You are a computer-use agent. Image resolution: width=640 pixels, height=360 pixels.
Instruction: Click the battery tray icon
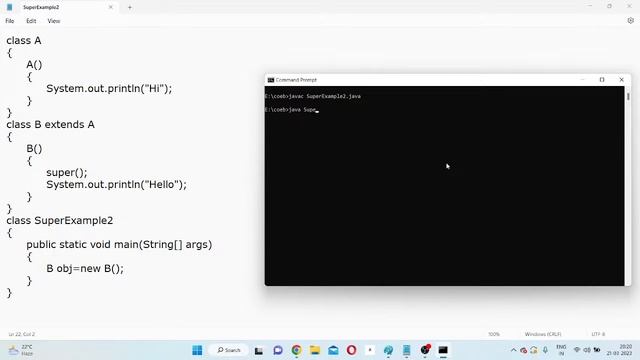[597, 350]
